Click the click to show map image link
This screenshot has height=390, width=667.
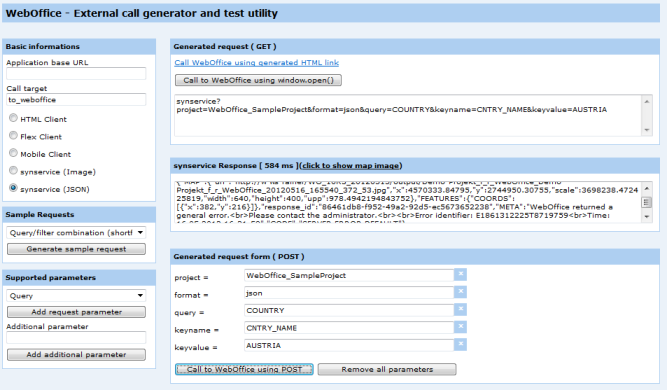click(x=351, y=165)
